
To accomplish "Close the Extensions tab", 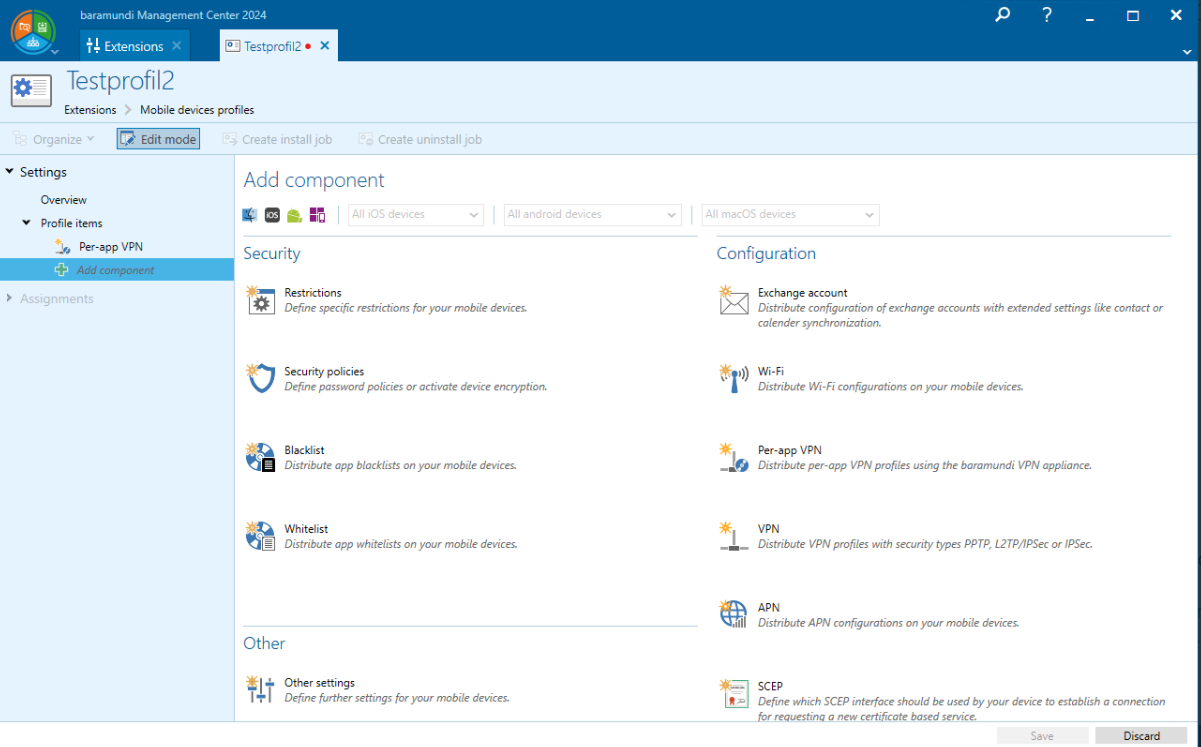I will pos(177,46).
